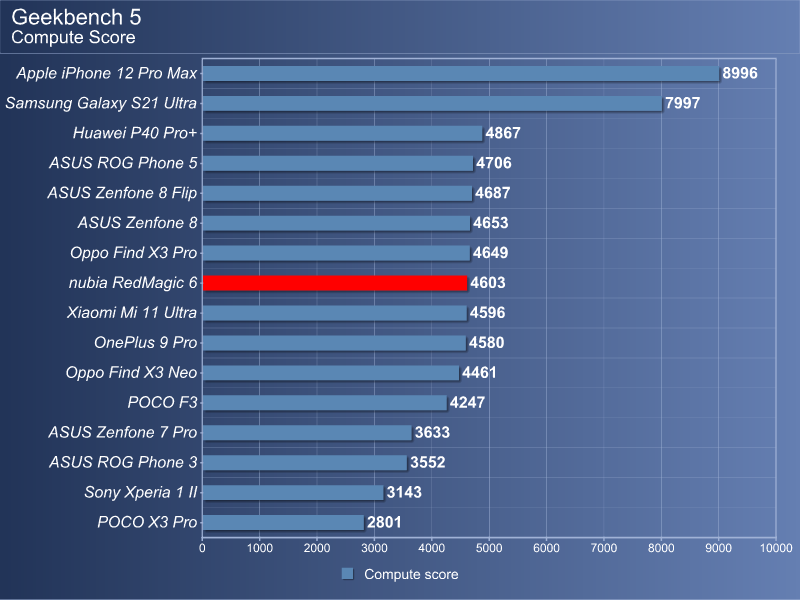Click the "7000" x-axis tick label
This screenshot has width=800, height=600.
tap(604, 548)
